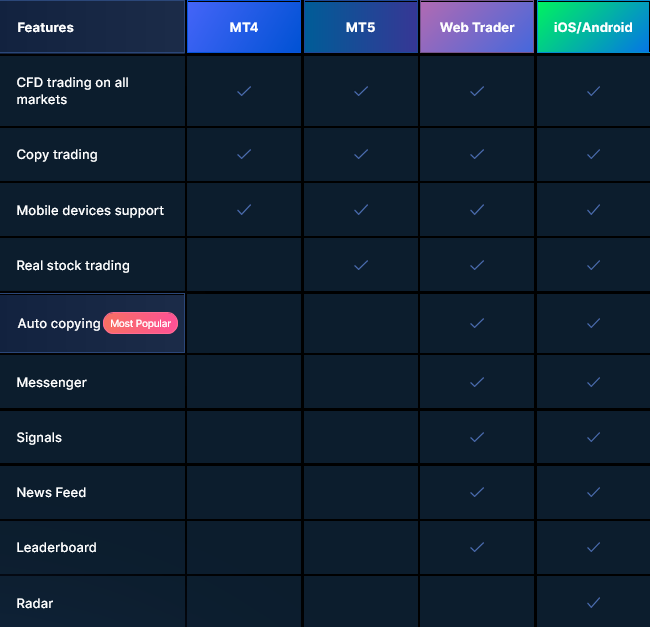Click Web Trader checkmark for Leaderboard
651x628 pixels.
pyautogui.click(x=477, y=547)
